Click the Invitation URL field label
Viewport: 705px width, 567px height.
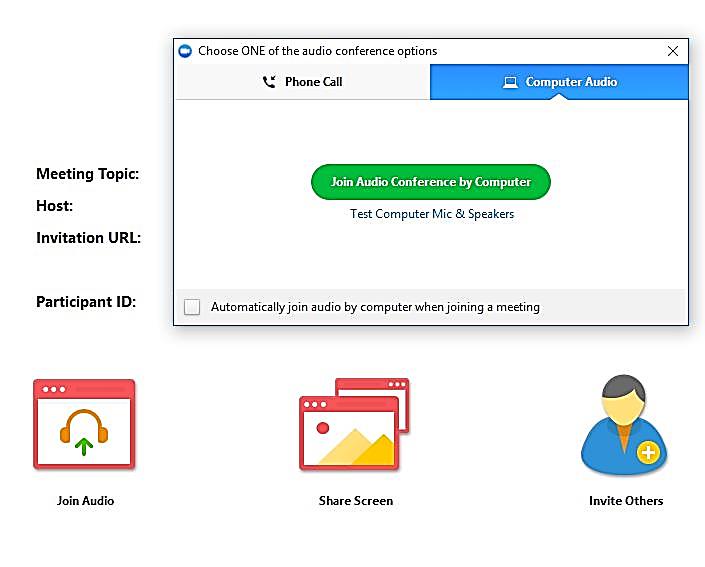tap(88, 238)
